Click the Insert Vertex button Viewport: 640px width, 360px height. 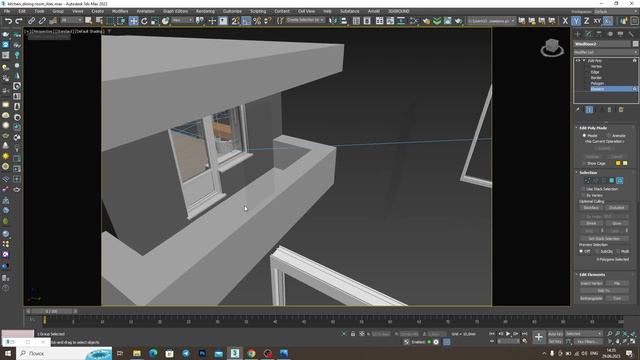[591, 283]
